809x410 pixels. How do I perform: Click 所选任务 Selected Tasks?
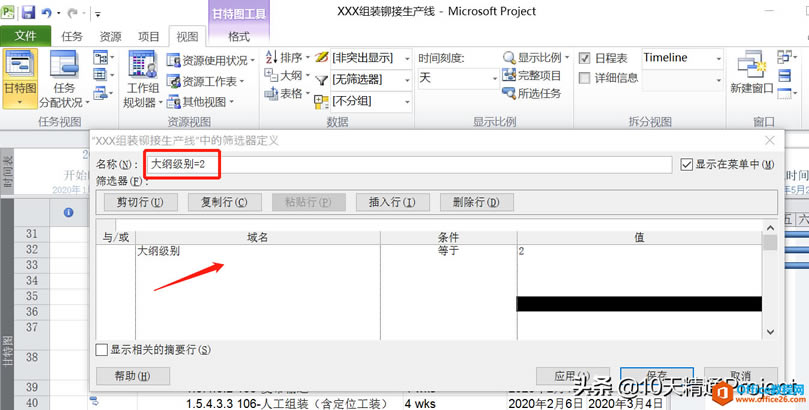tap(532, 93)
